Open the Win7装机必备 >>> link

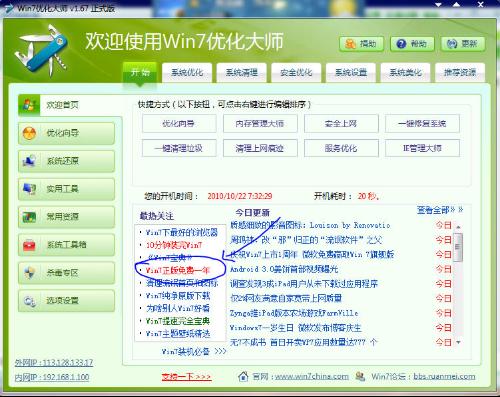[x=194, y=351]
